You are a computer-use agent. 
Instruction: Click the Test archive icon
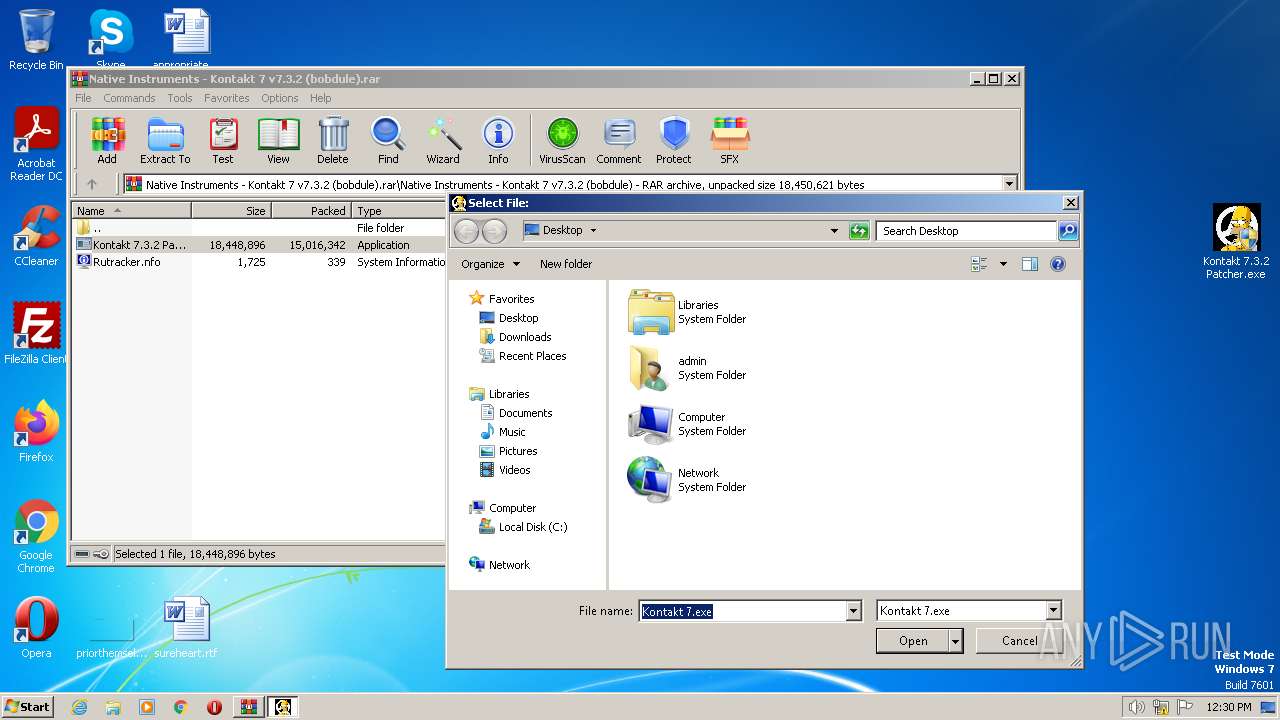223,140
